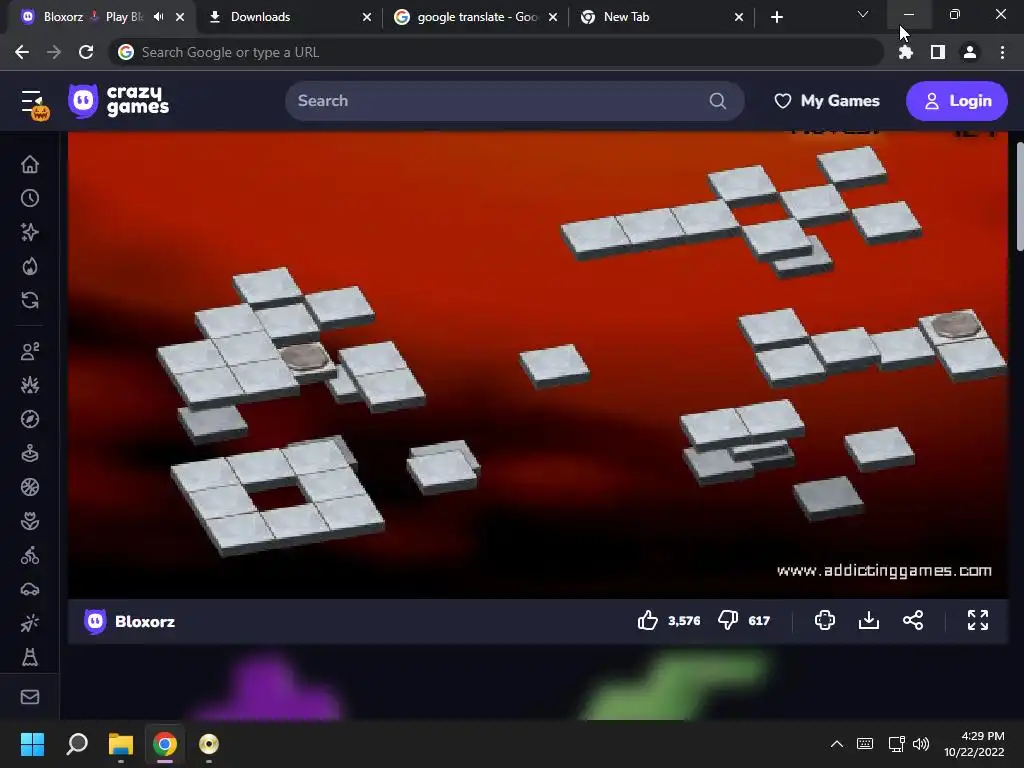Close the Downloads tab
Image resolution: width=1024 pixels, height=768 pixels.
[x=367, y=17]
